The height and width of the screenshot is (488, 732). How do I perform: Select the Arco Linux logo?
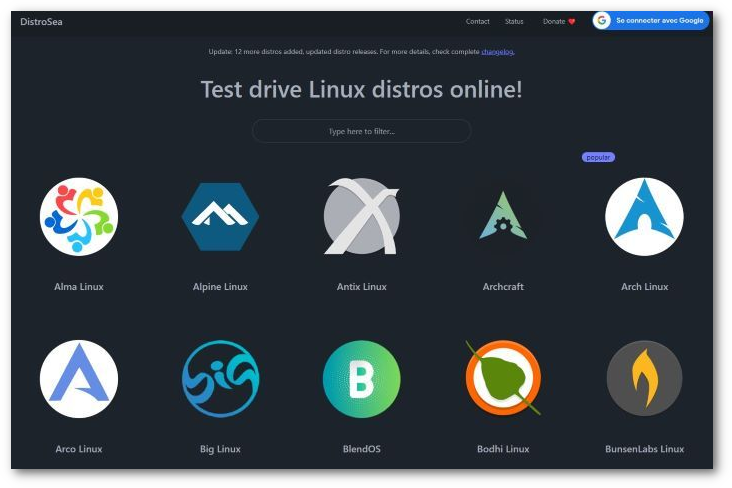coord(79,379)
